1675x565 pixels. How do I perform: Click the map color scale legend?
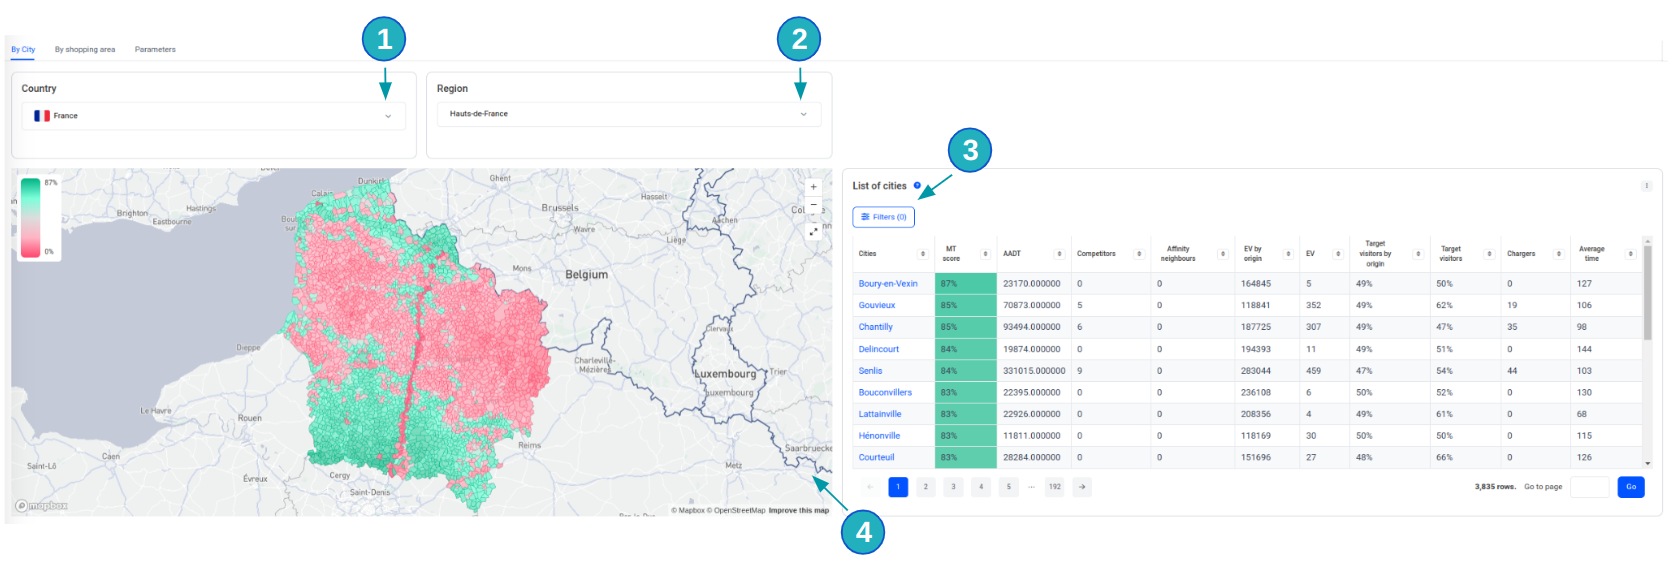tap(31, 217)
